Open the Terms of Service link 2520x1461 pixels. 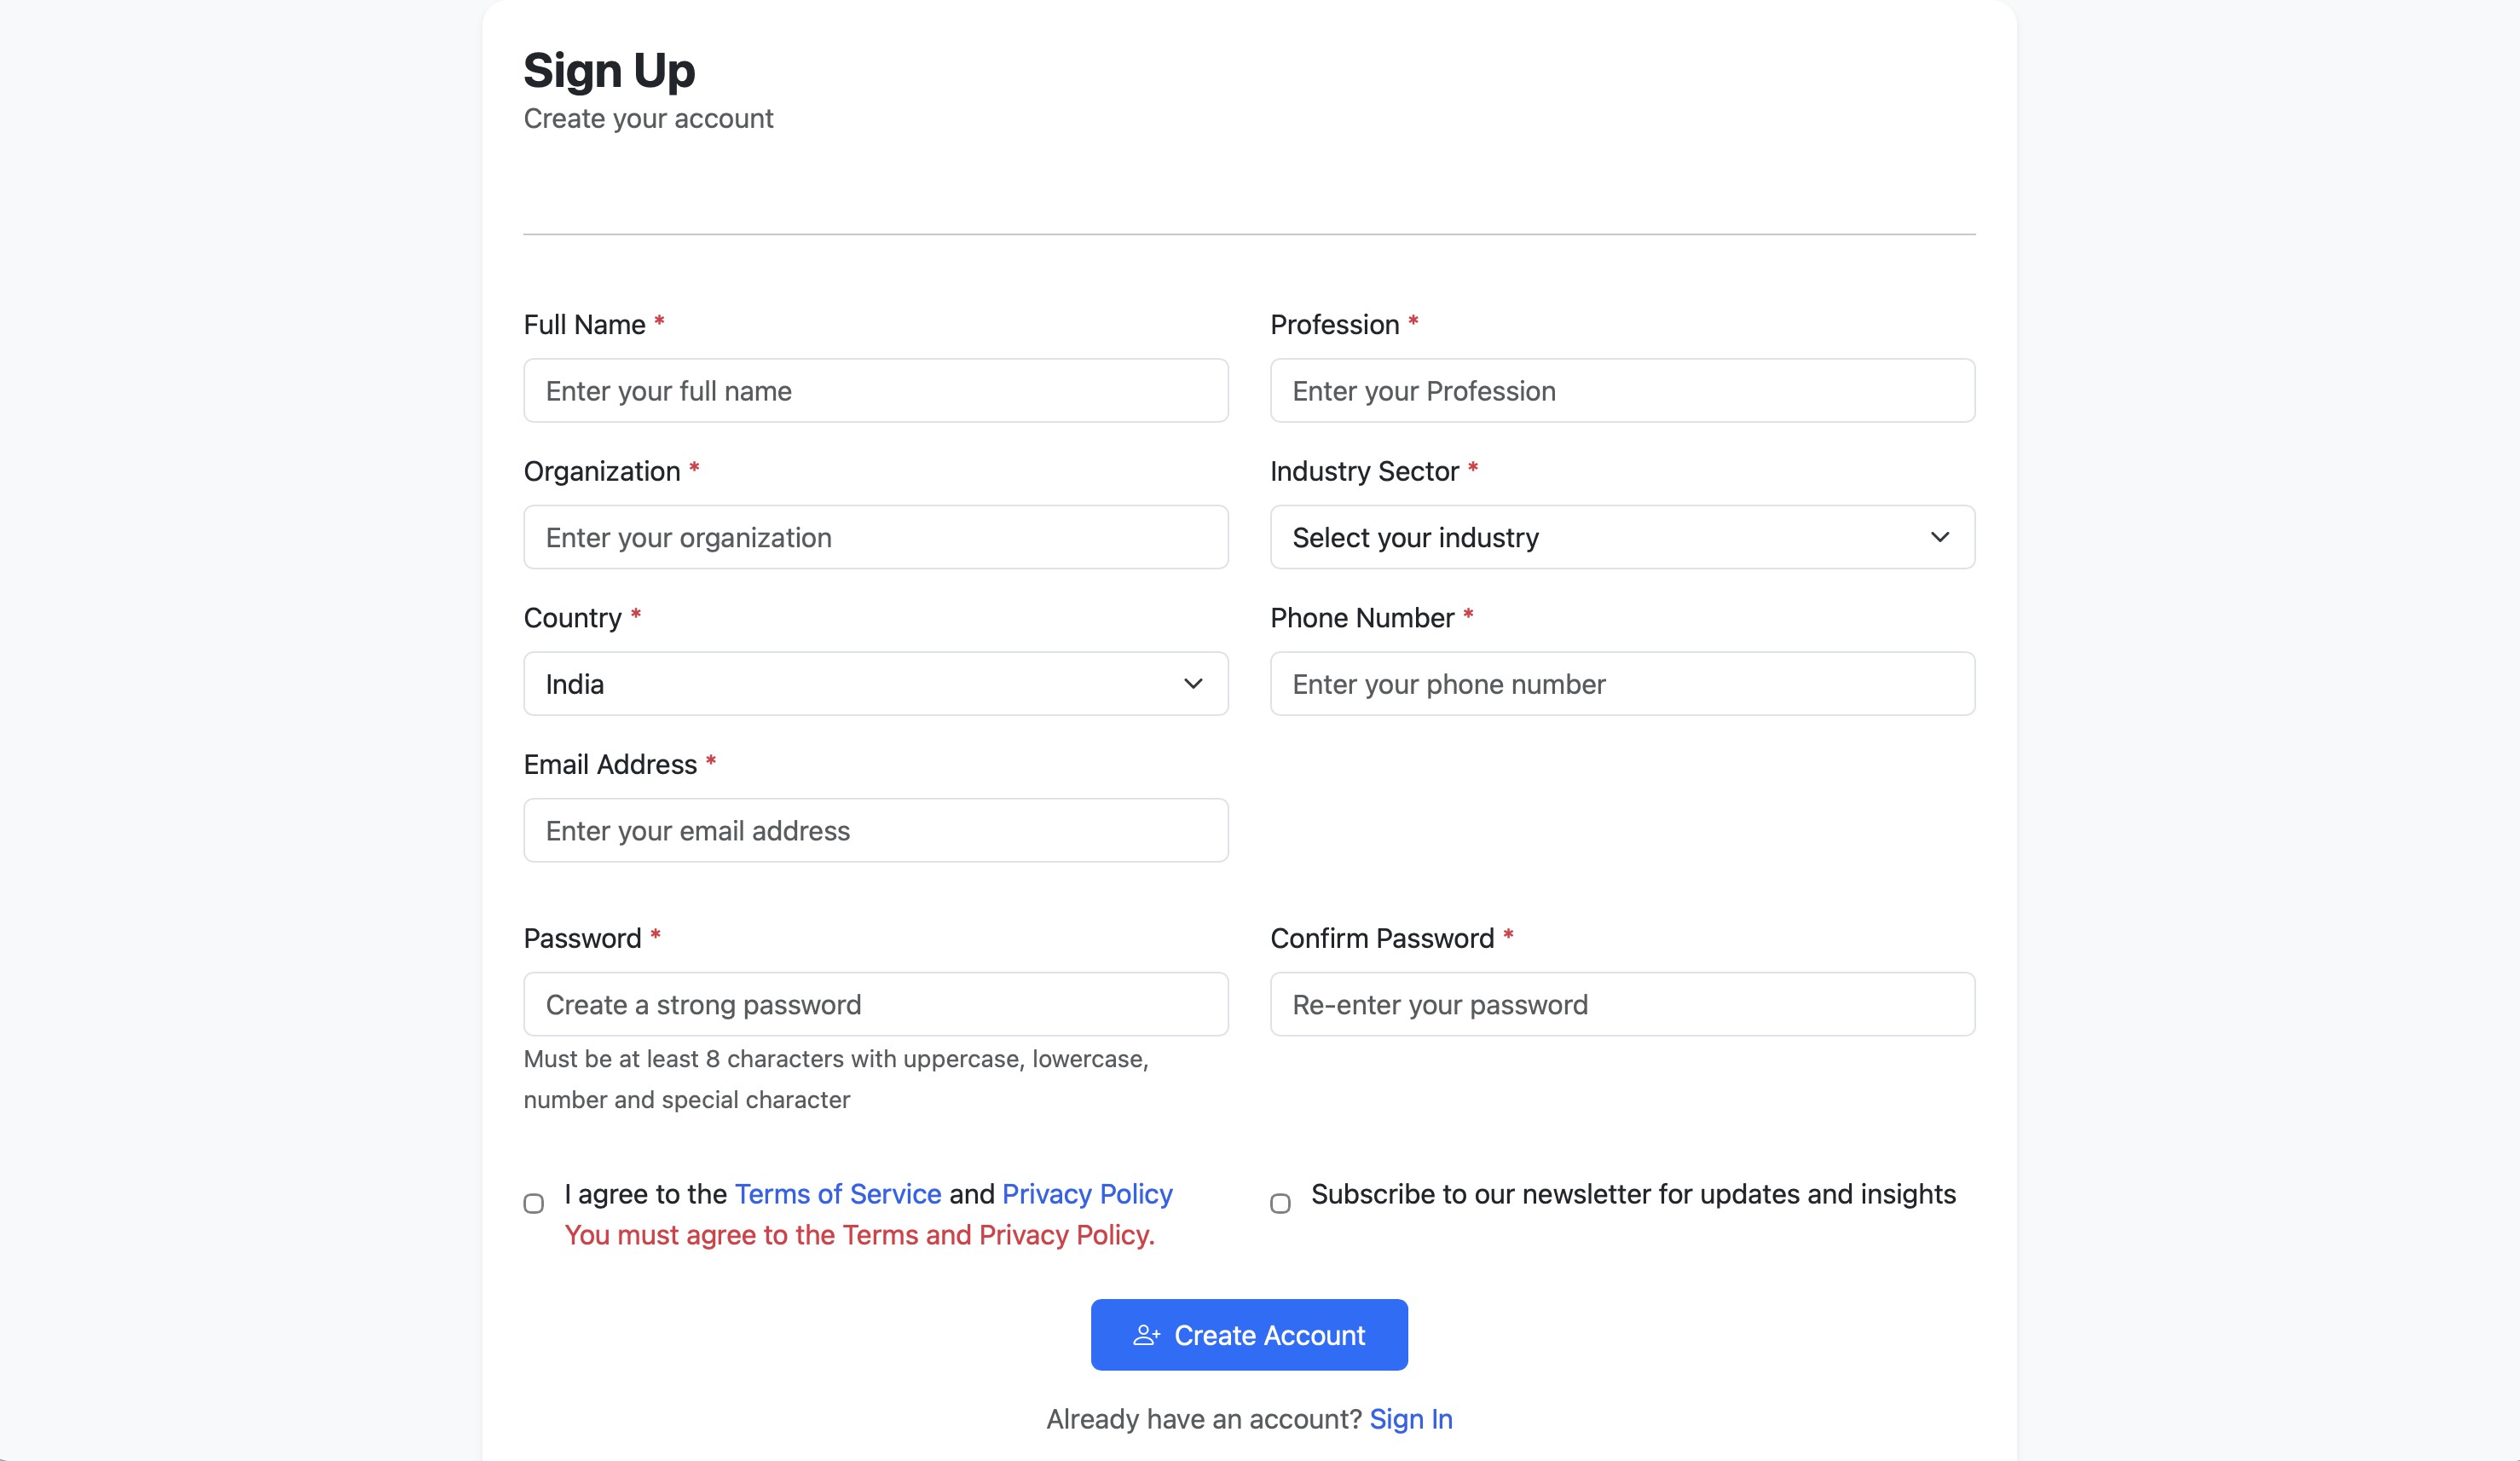coord(837,1193)
